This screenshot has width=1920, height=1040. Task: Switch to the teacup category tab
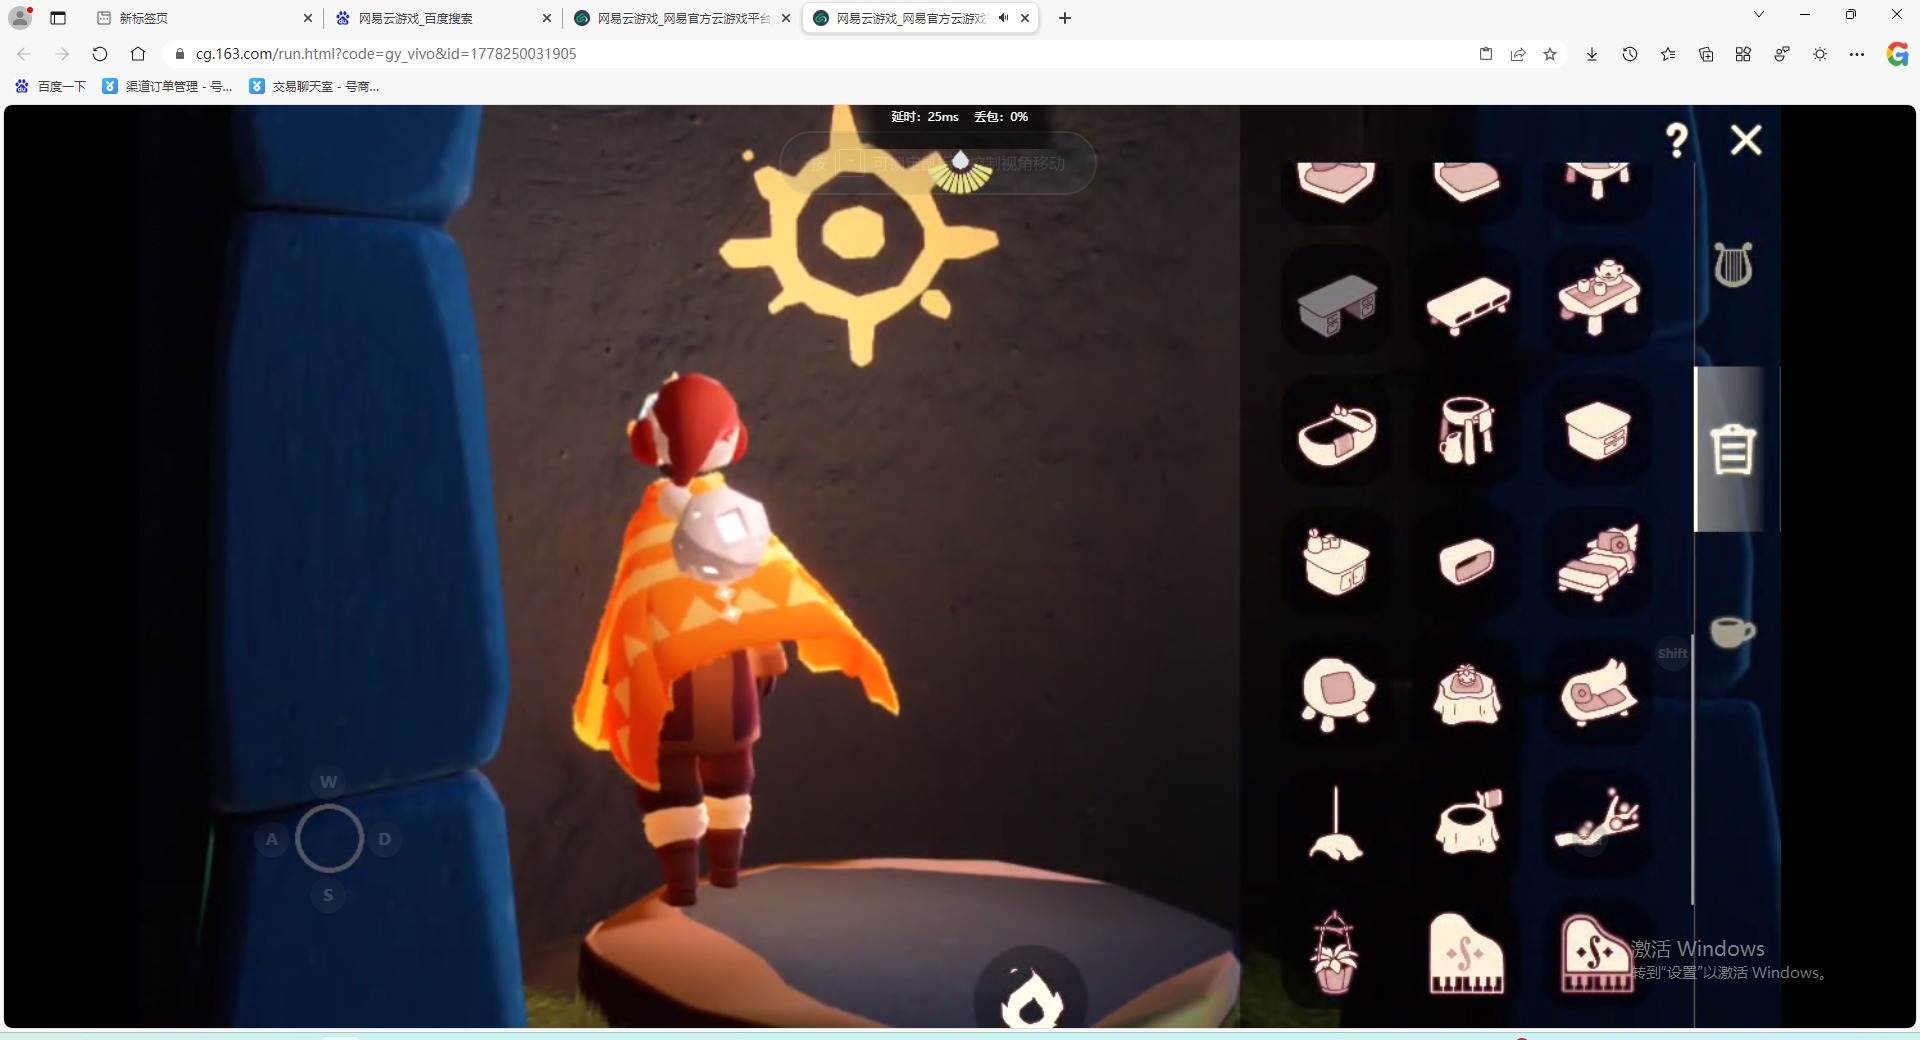pos(1732,632)
